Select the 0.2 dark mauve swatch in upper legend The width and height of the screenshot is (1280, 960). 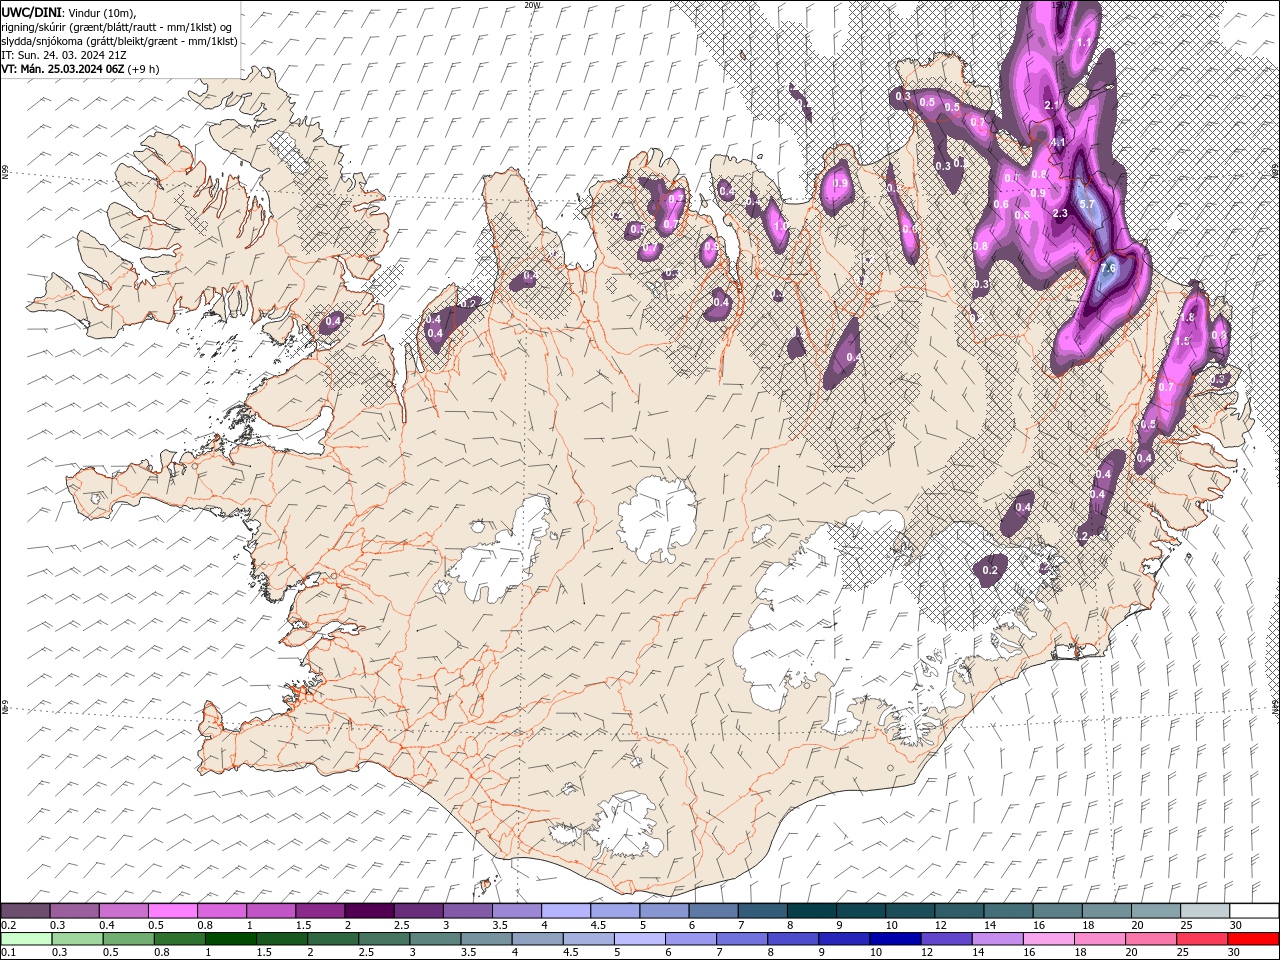[x=25, y=911]
